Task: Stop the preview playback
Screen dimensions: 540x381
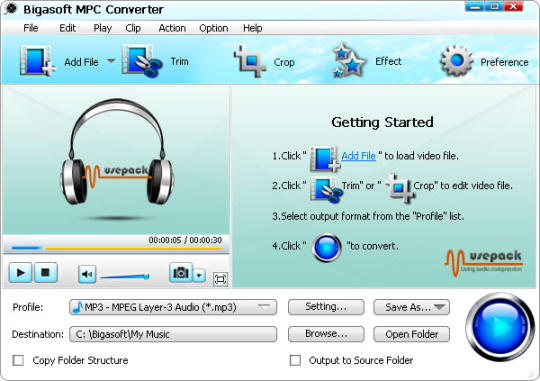Action: click(x=46, y=272)
